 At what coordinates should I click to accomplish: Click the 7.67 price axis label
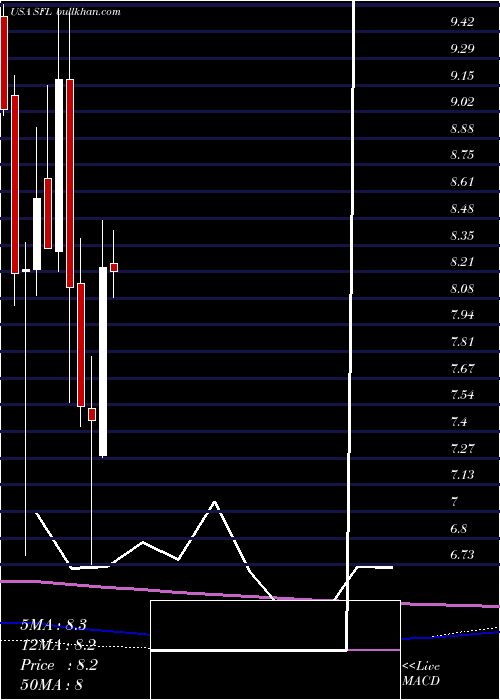[462, 369]
